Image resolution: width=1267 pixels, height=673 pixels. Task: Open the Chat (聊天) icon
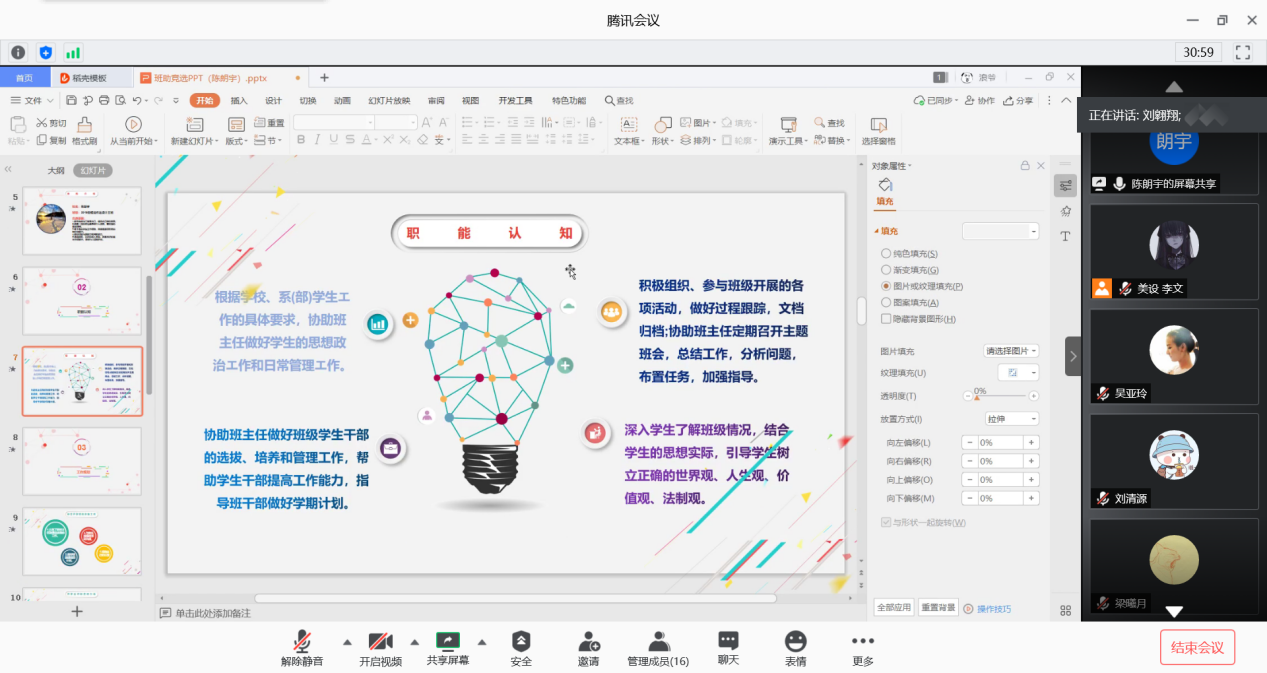[728, 641]
